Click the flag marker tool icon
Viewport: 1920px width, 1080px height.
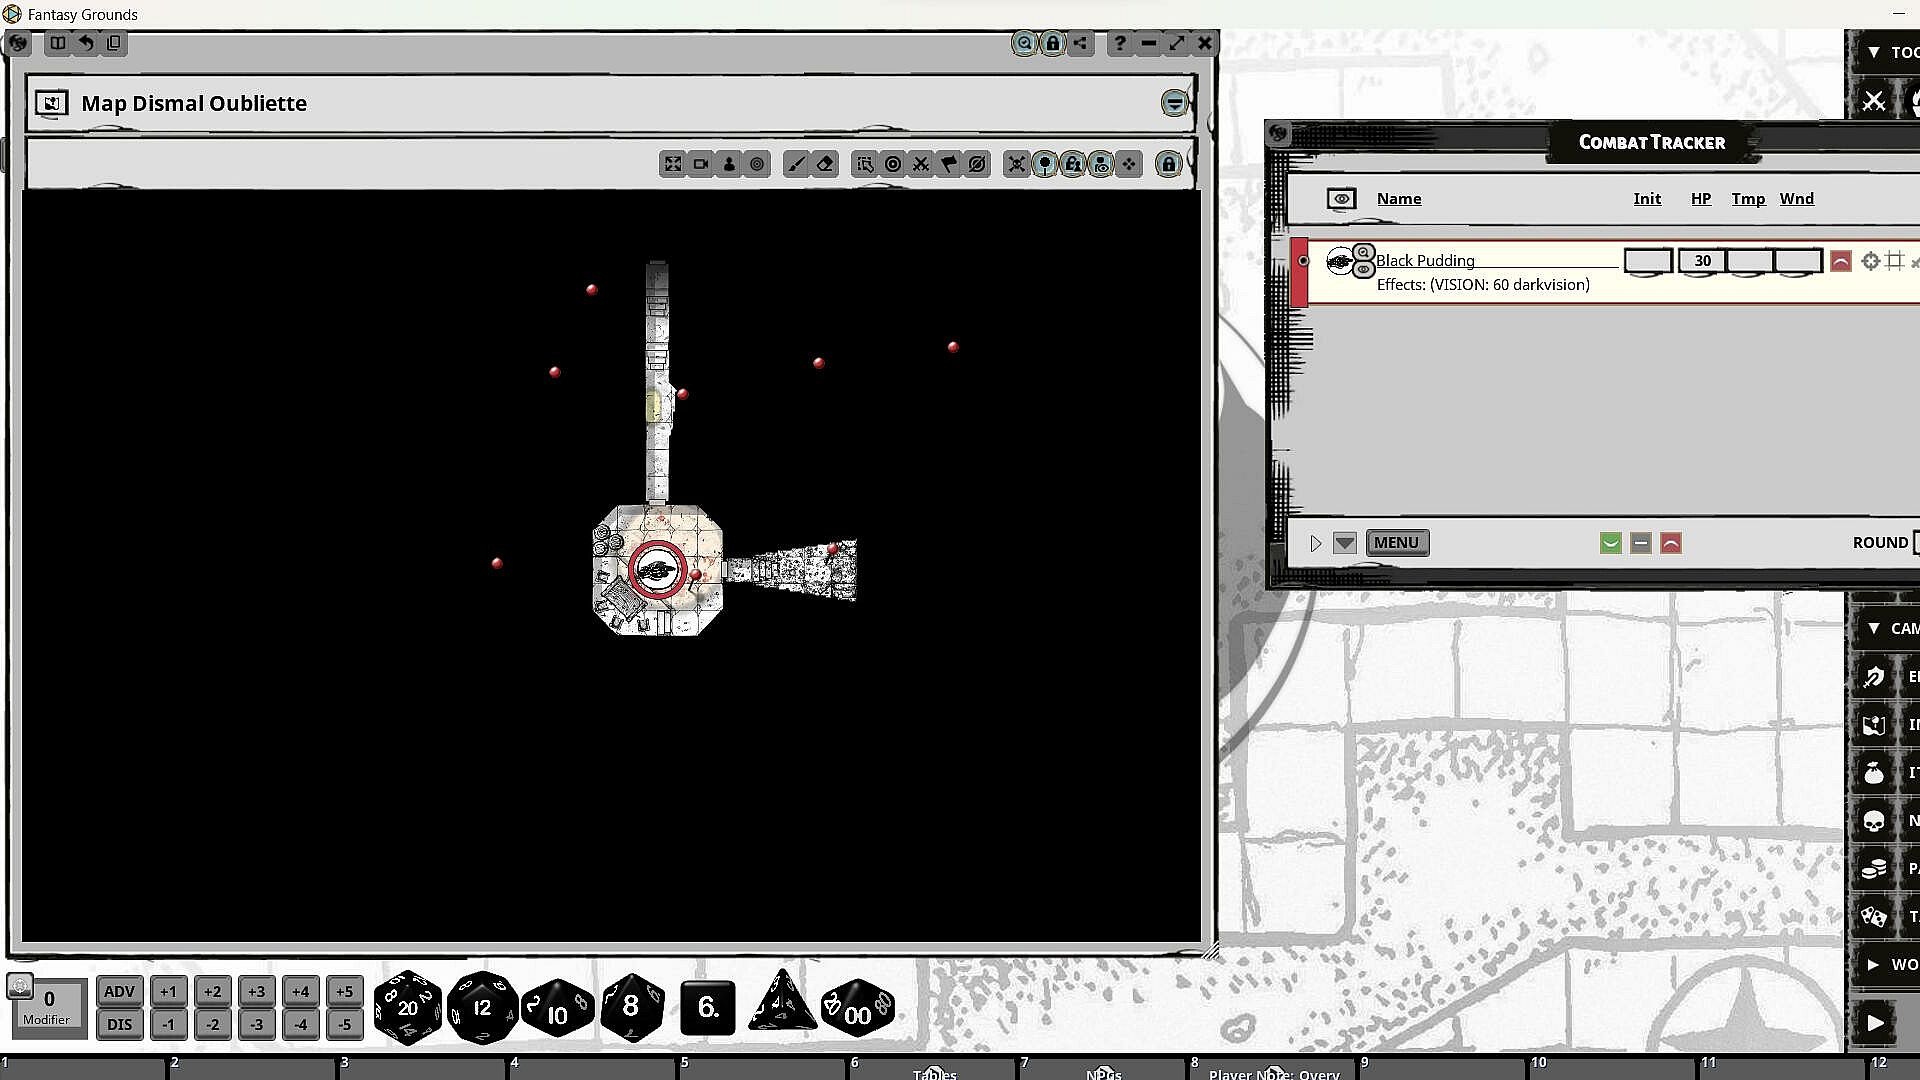(949, 165)
